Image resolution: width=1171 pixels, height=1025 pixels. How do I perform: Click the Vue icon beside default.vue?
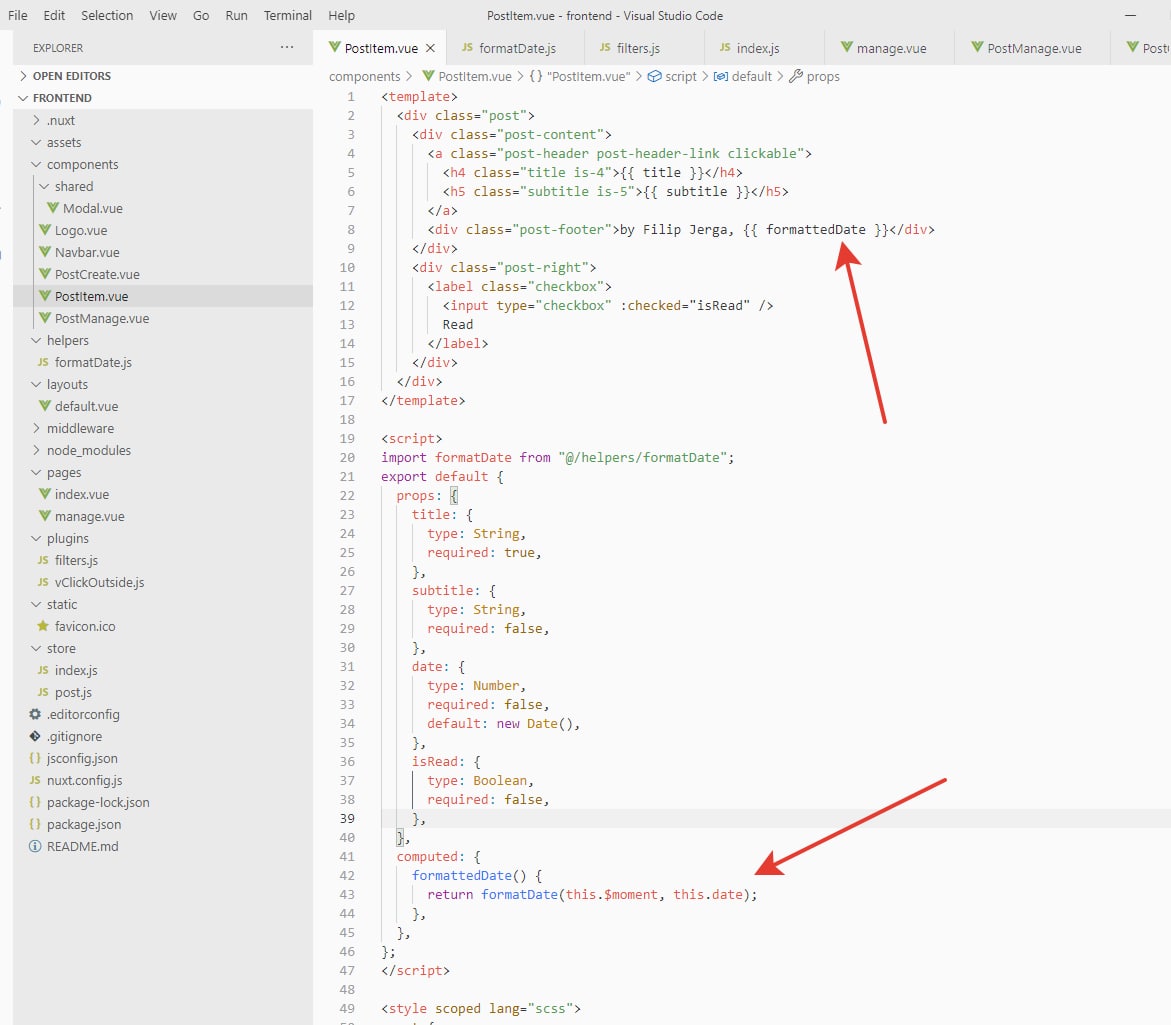coord(45,406)
